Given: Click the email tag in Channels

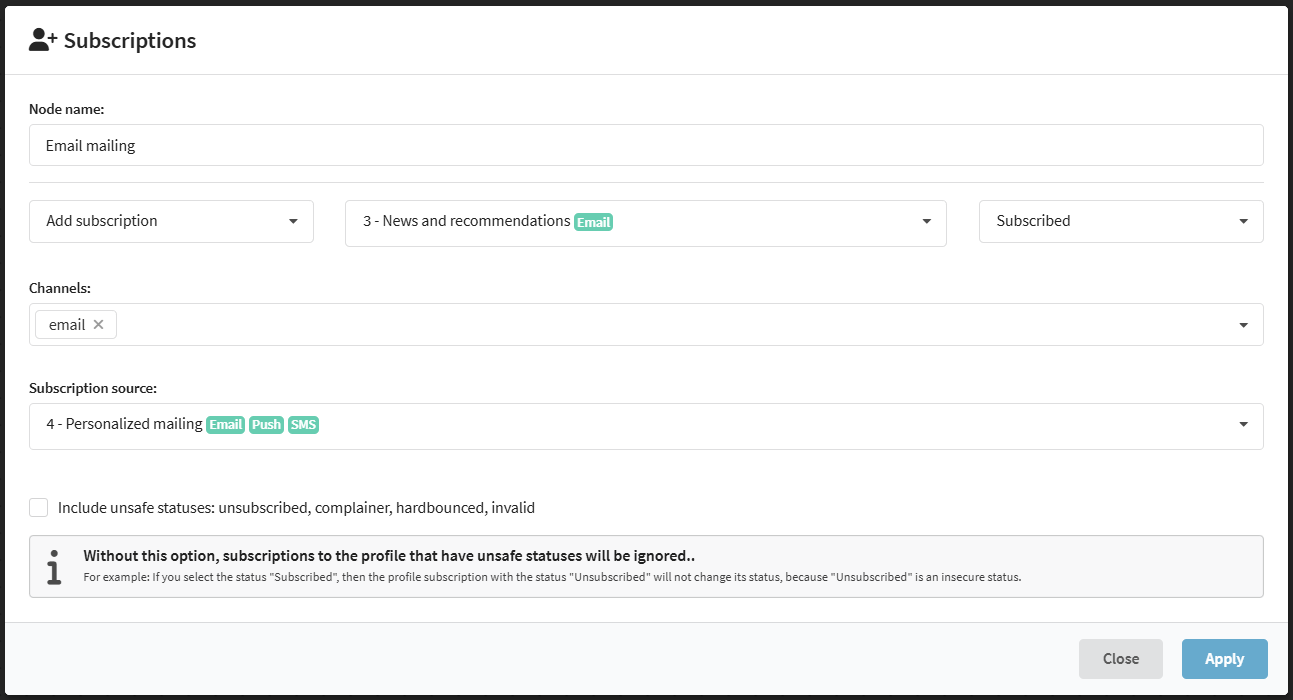Looking at the screenshot, I should [x=67, y=325].
